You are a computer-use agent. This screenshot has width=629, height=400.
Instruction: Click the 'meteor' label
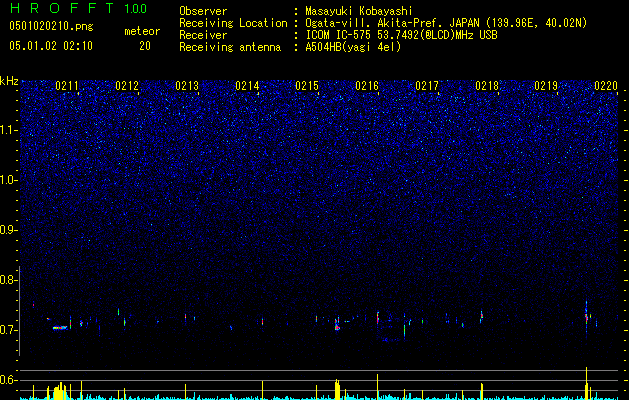tap(142, 31)
